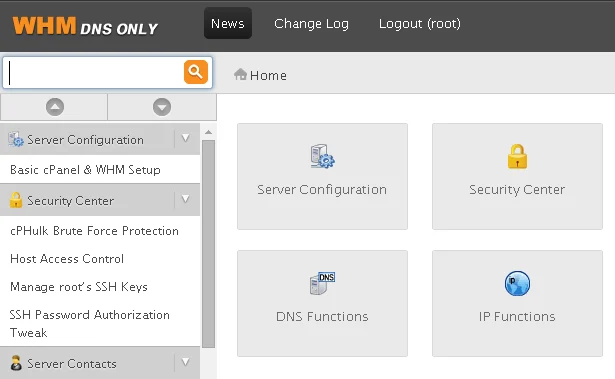Image resolution: width=615 pixels, height=379 pixels.
Task: Focus the sidebar search input field
Action: 94,73
